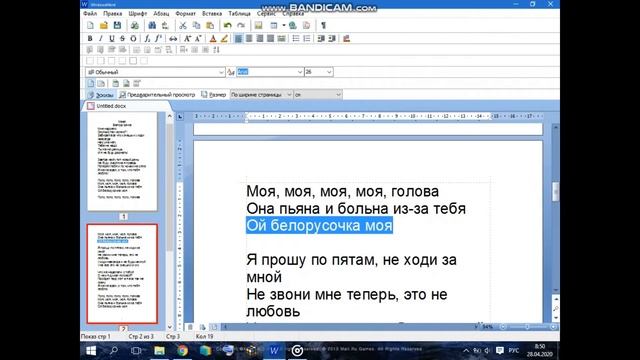
Task: Align text right
Action: (x=260, y=39)
